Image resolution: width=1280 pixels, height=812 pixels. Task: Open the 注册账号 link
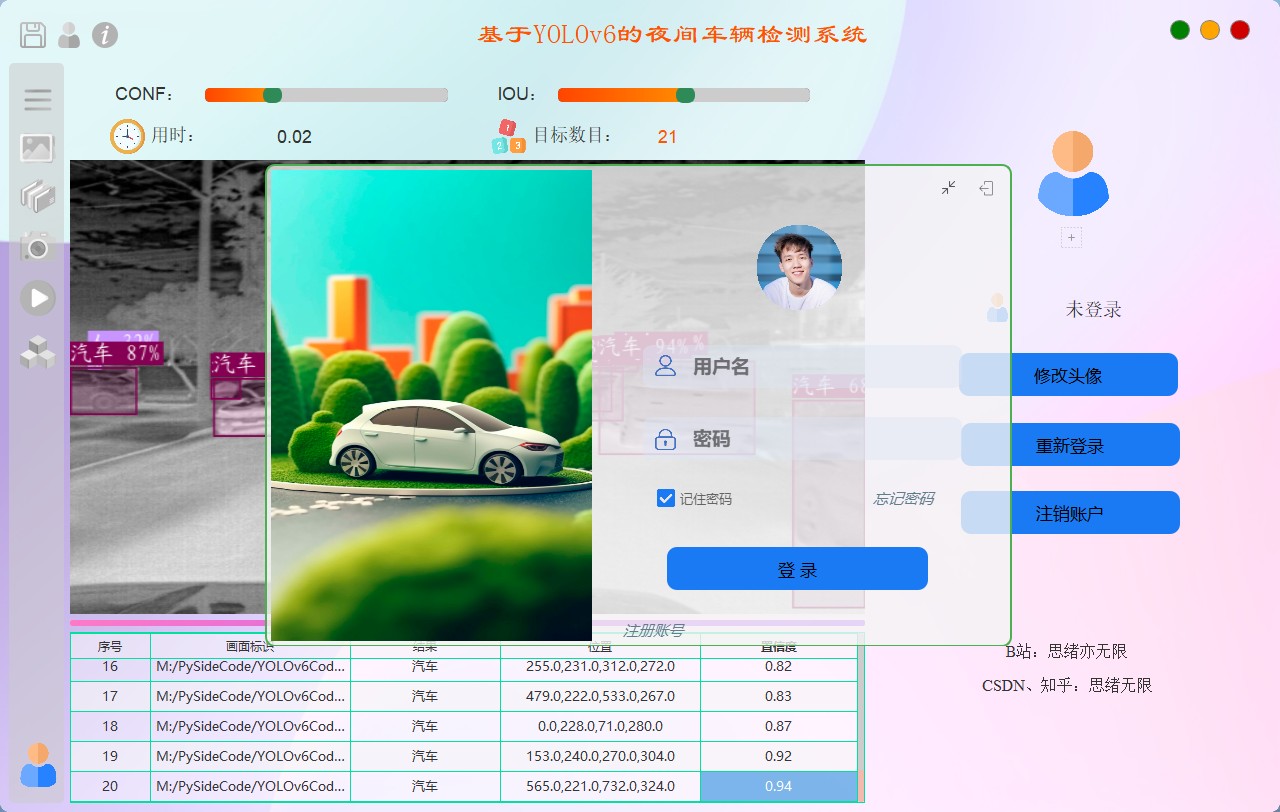pyautogui.click(x=654, y=630)
